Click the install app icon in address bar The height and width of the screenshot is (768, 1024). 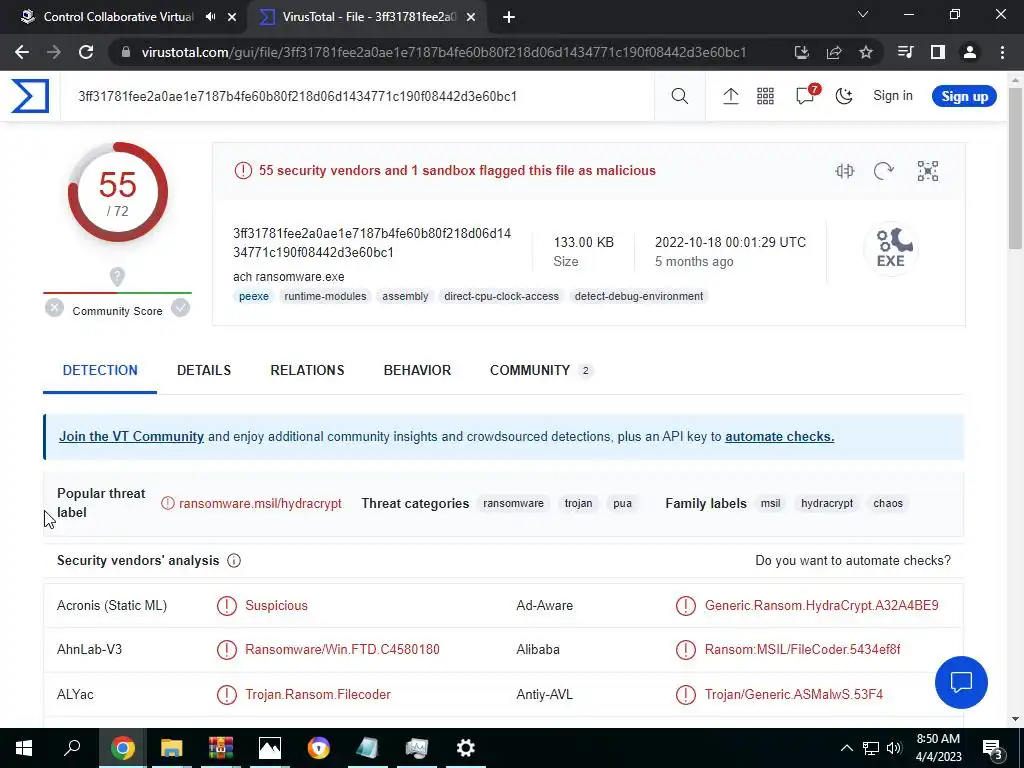[x=802, y=52]
